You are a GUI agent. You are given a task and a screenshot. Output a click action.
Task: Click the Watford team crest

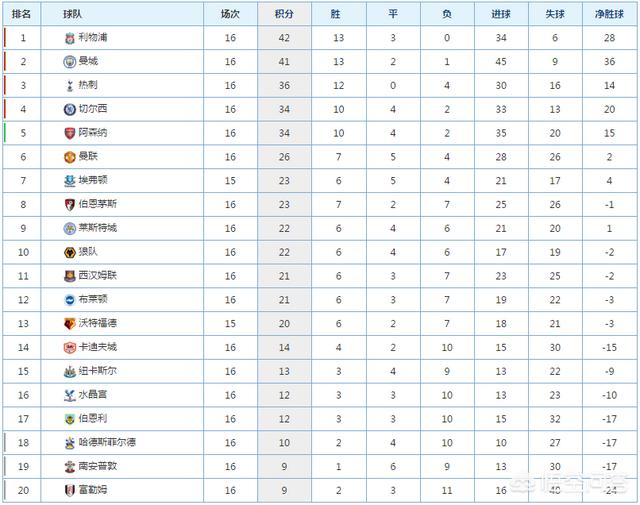[x=70, y=324]
